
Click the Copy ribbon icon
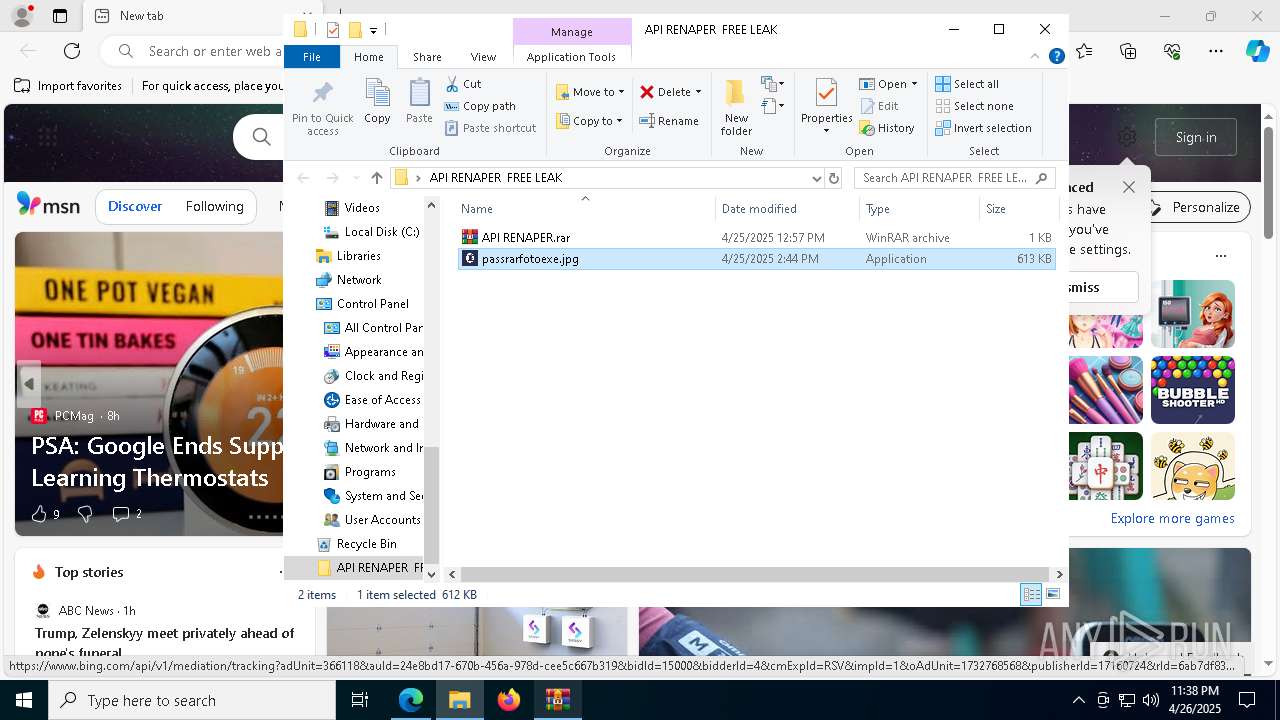(x=377, y=102)
